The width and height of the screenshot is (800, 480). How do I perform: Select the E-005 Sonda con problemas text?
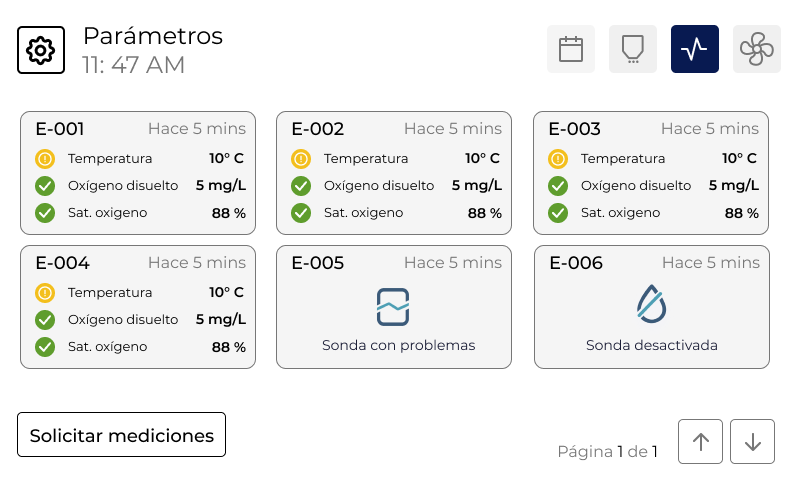point(398,345)
